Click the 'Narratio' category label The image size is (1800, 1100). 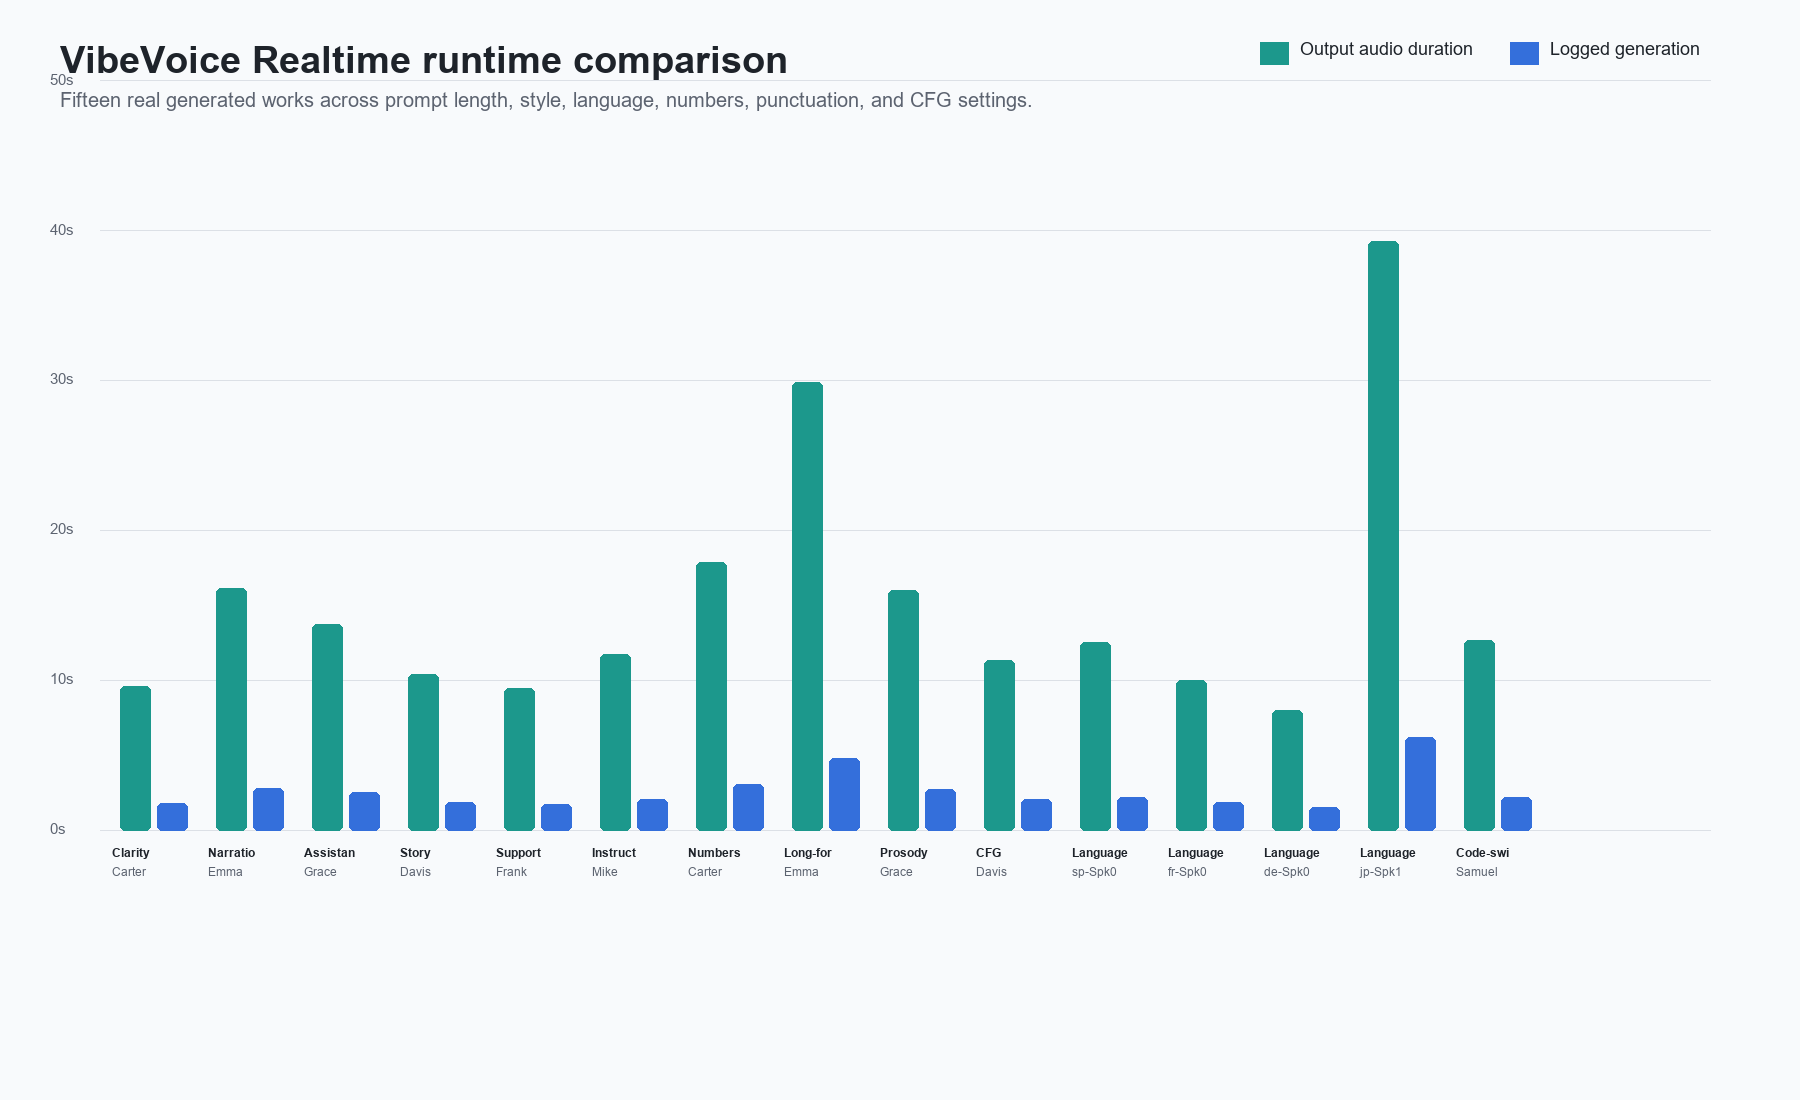(231, 853)
